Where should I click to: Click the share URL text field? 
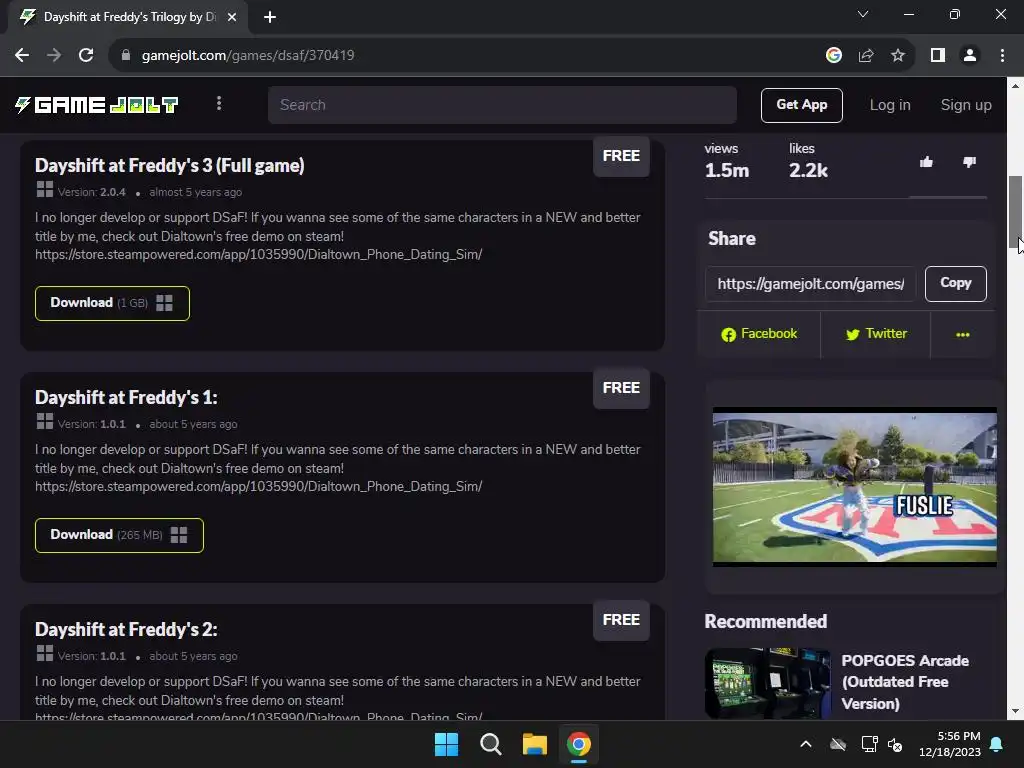[x=810, y=284]
